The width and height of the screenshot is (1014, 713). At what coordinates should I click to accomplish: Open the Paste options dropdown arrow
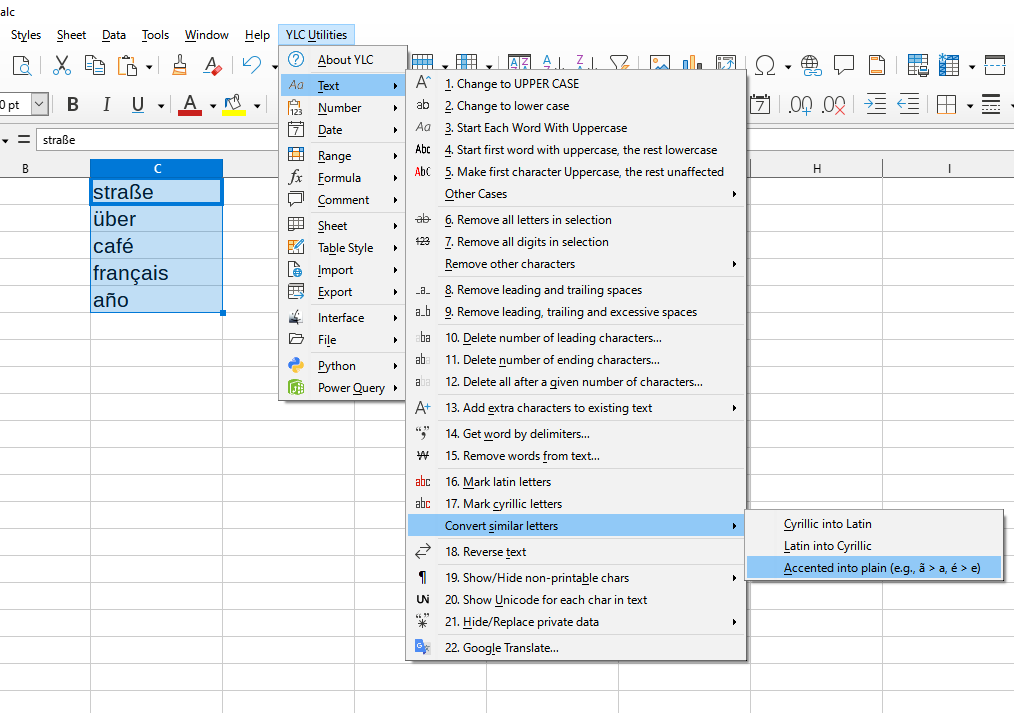tap(149, 67)
